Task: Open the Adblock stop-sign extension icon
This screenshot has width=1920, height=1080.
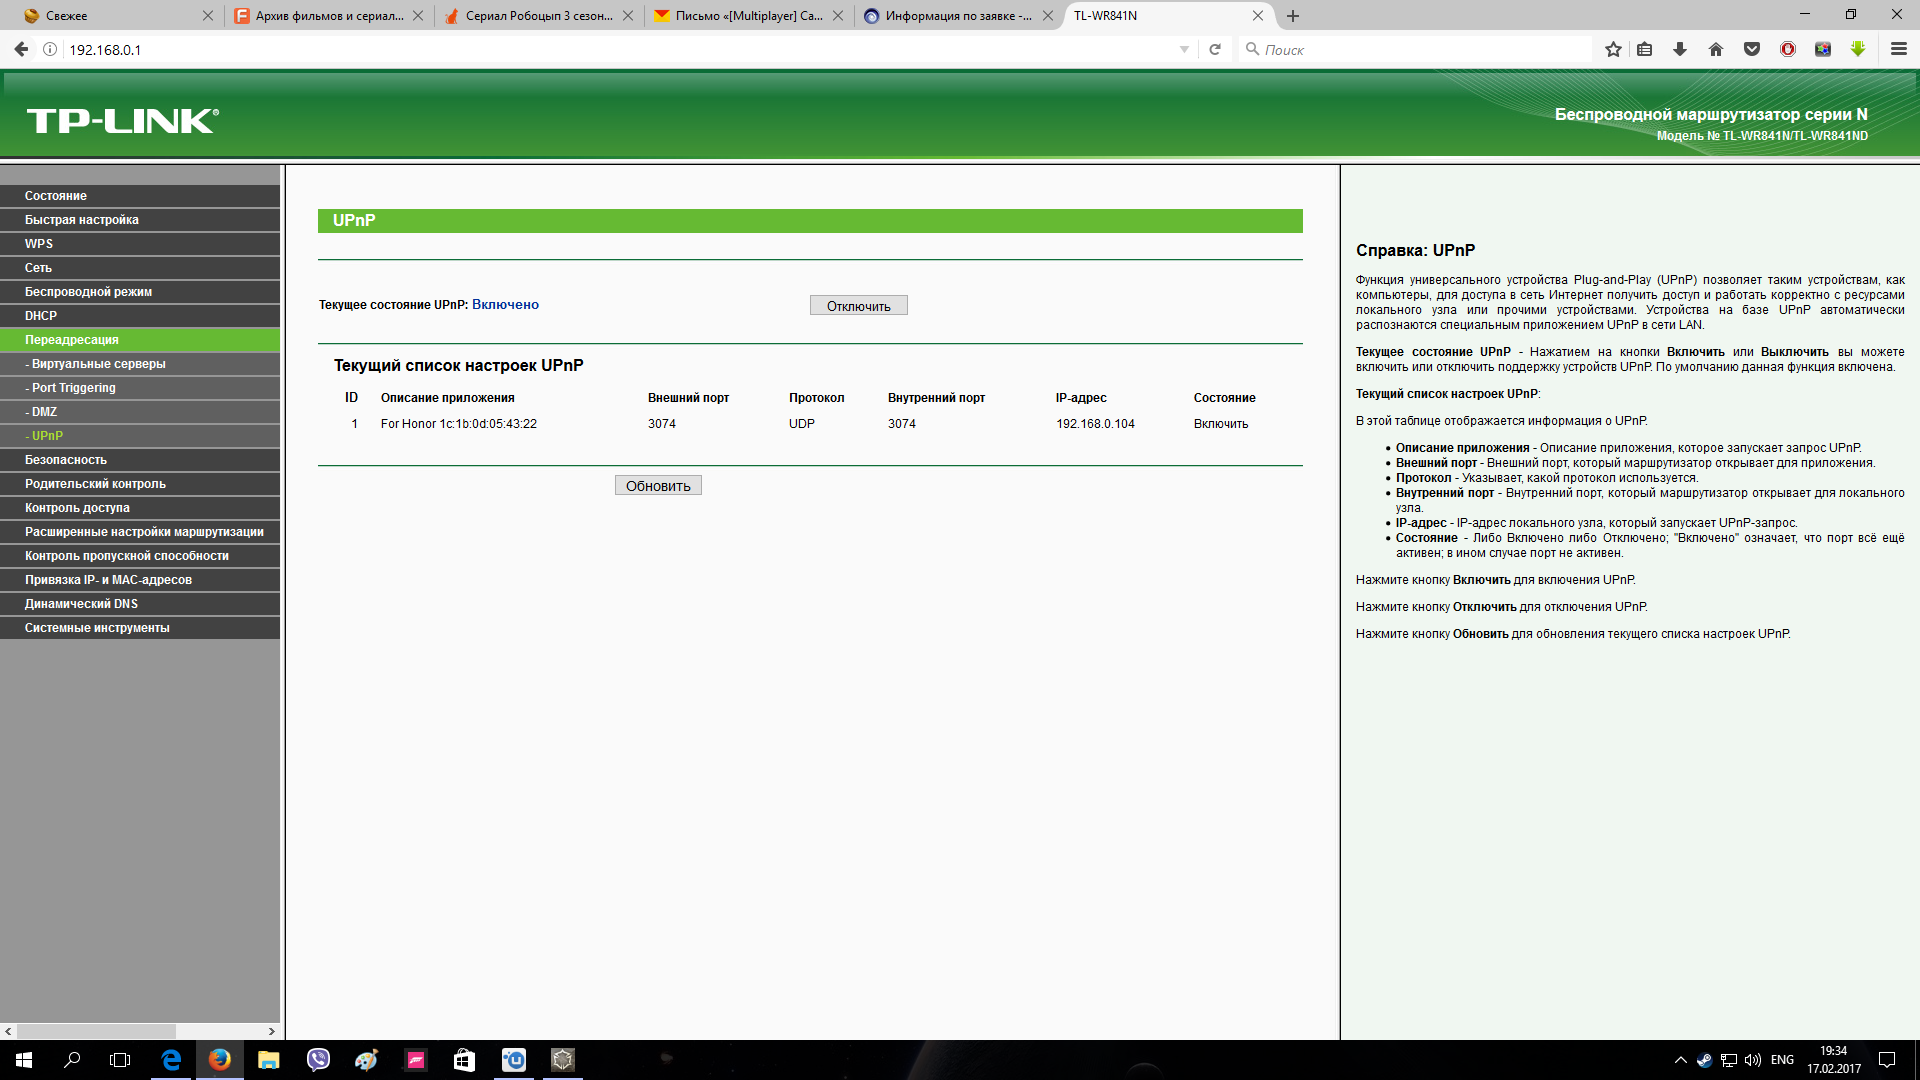Action: [x=1788, y=49]
